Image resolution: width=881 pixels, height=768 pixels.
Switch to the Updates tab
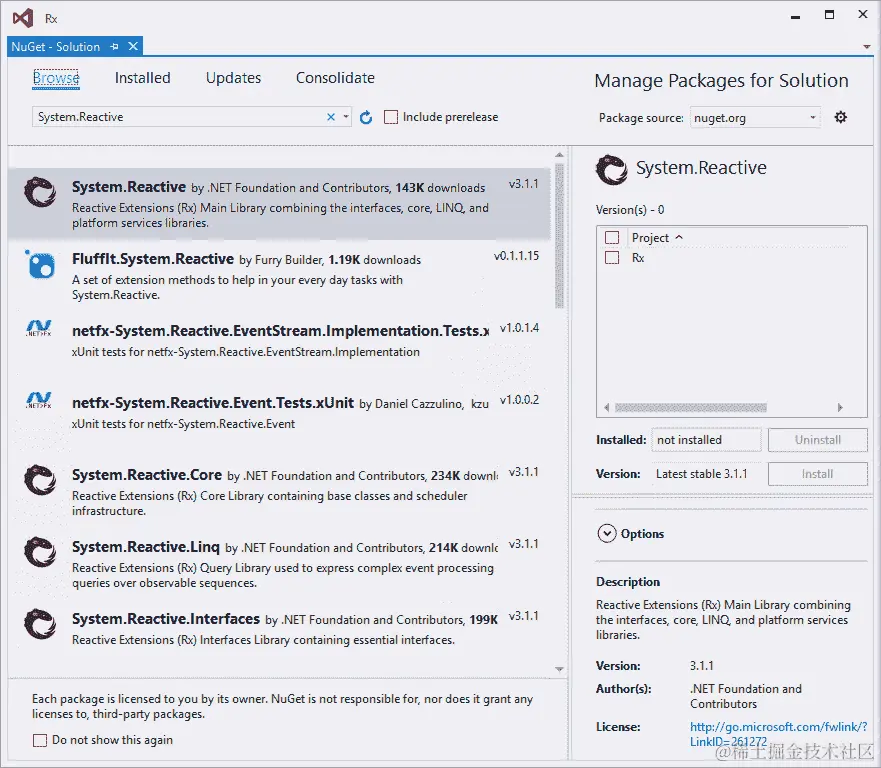point(233,78)
